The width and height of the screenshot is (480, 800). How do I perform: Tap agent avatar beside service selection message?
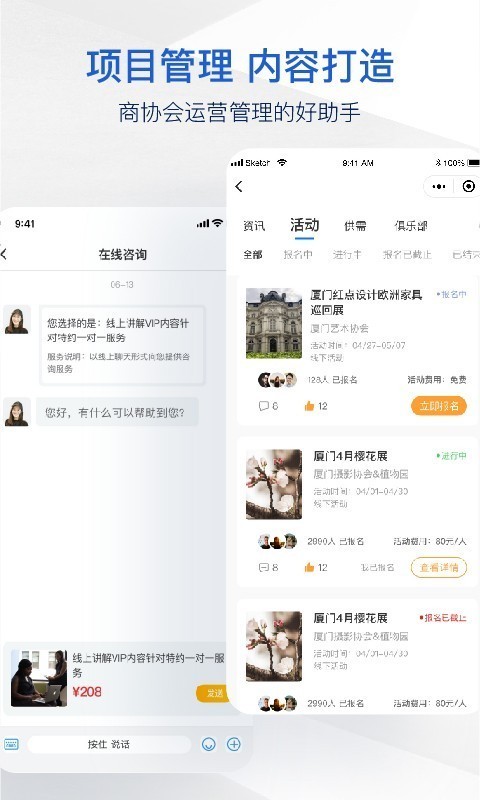[x=17, y=320]
